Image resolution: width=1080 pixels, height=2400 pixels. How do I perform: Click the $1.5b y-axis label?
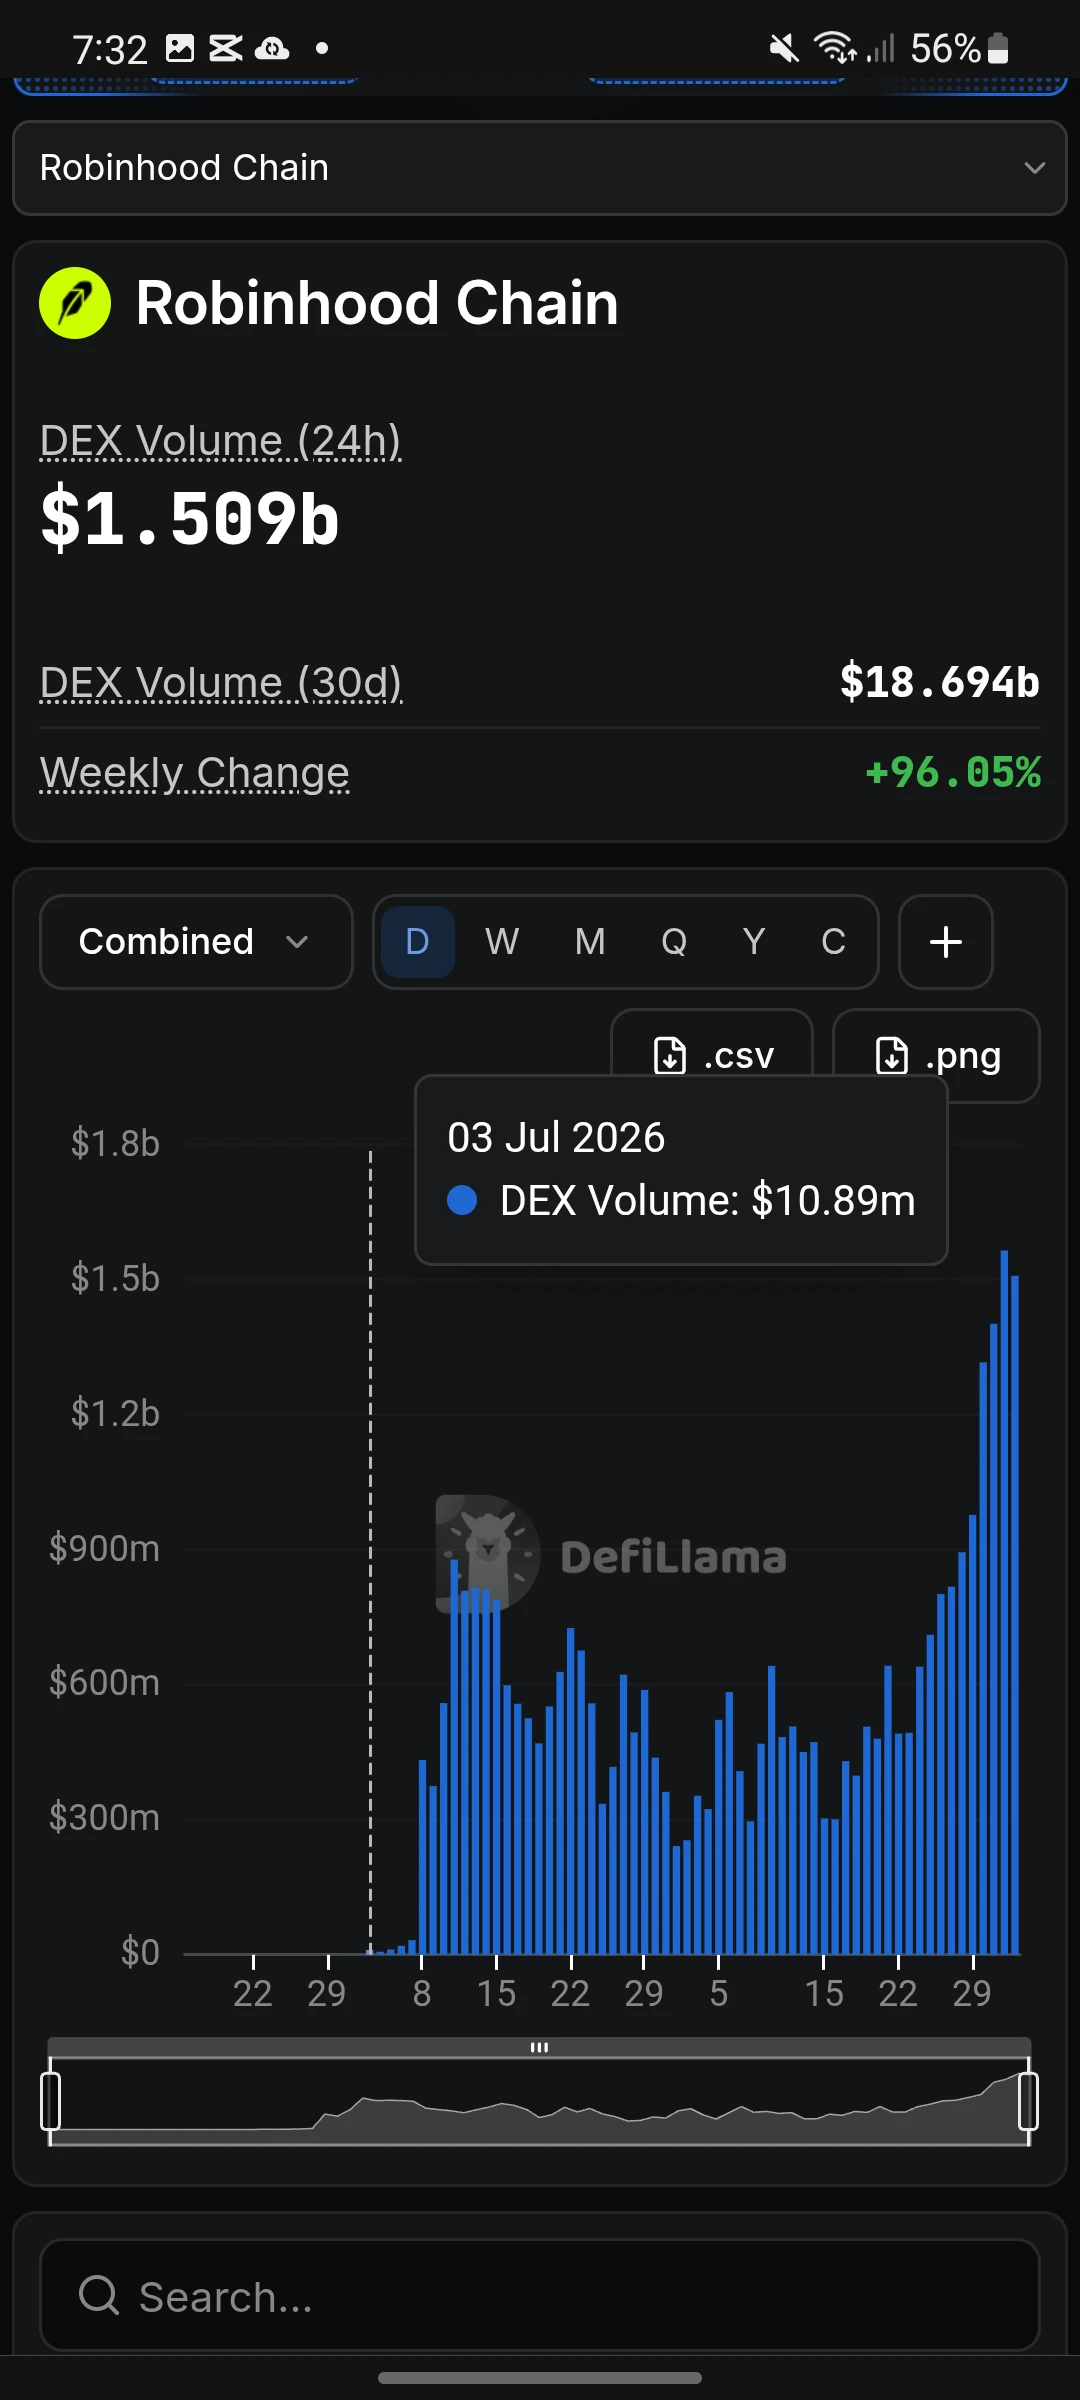click(x=115, y=1278)
